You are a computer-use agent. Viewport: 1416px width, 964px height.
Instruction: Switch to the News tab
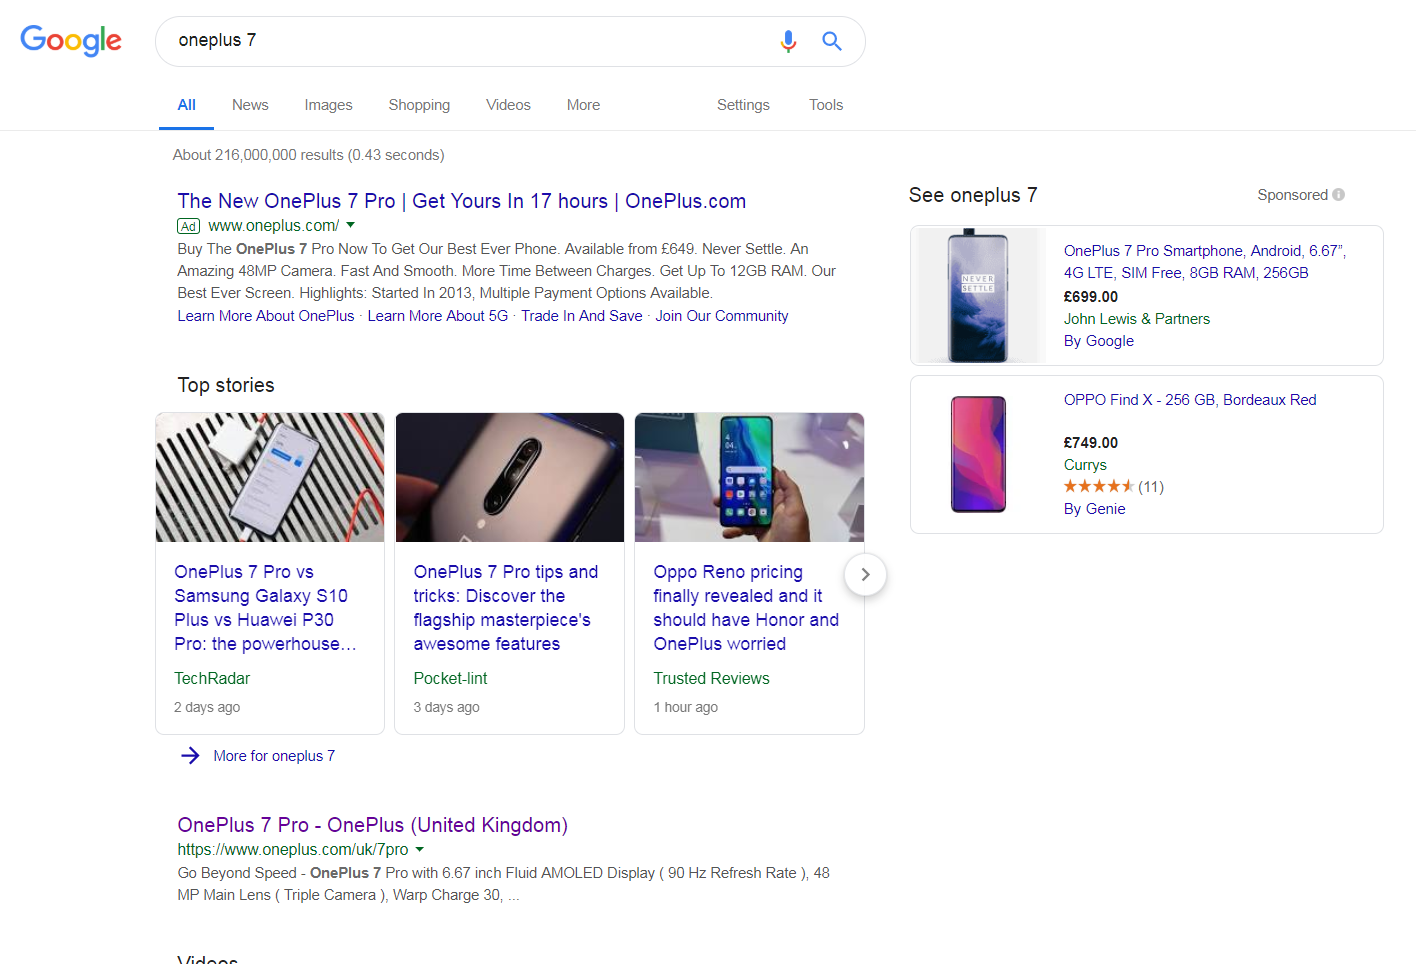coord(250,105)
